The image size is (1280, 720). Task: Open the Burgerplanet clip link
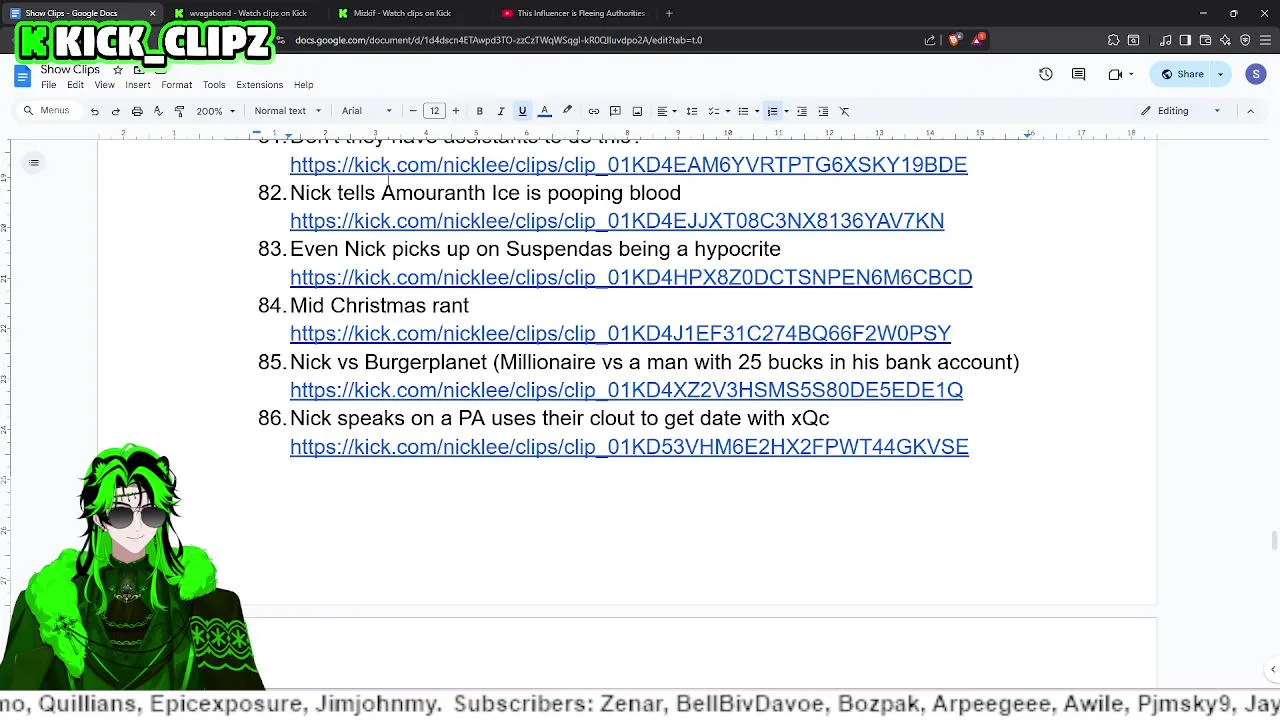pos(626,390)
